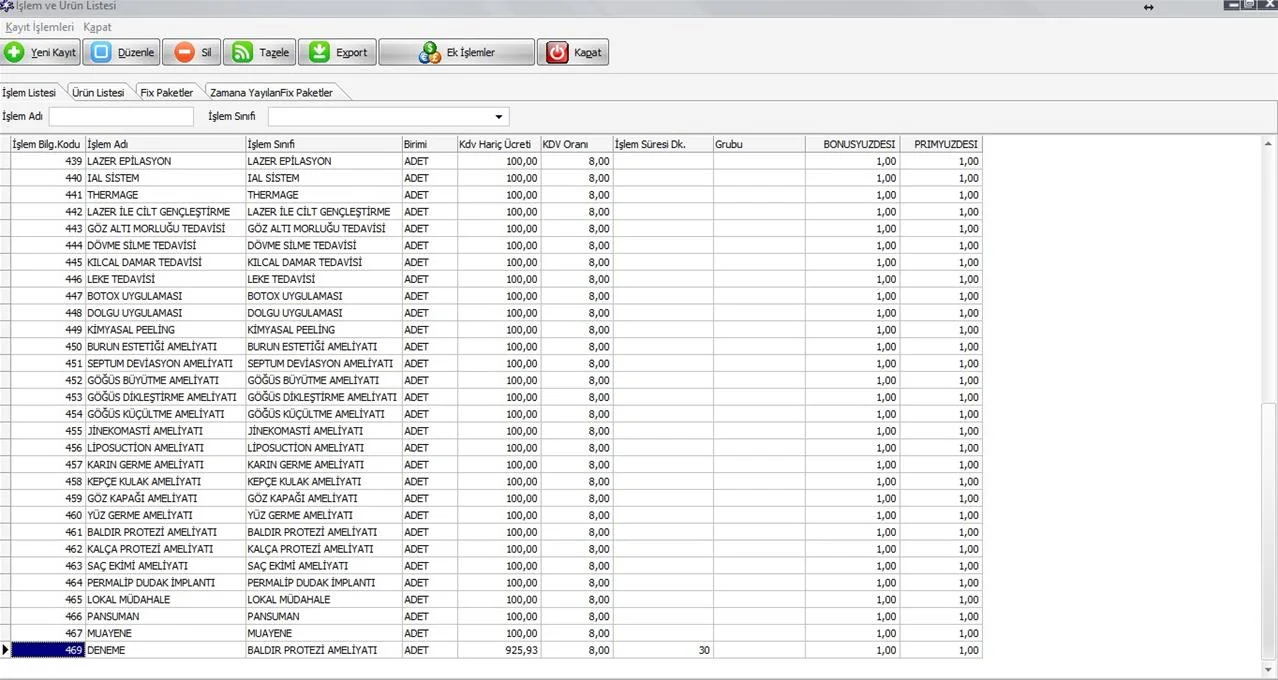Open the Fix Paketler tab
Image resolution: width=1278 pixels, height=680 pixels.
coord(167,92)
